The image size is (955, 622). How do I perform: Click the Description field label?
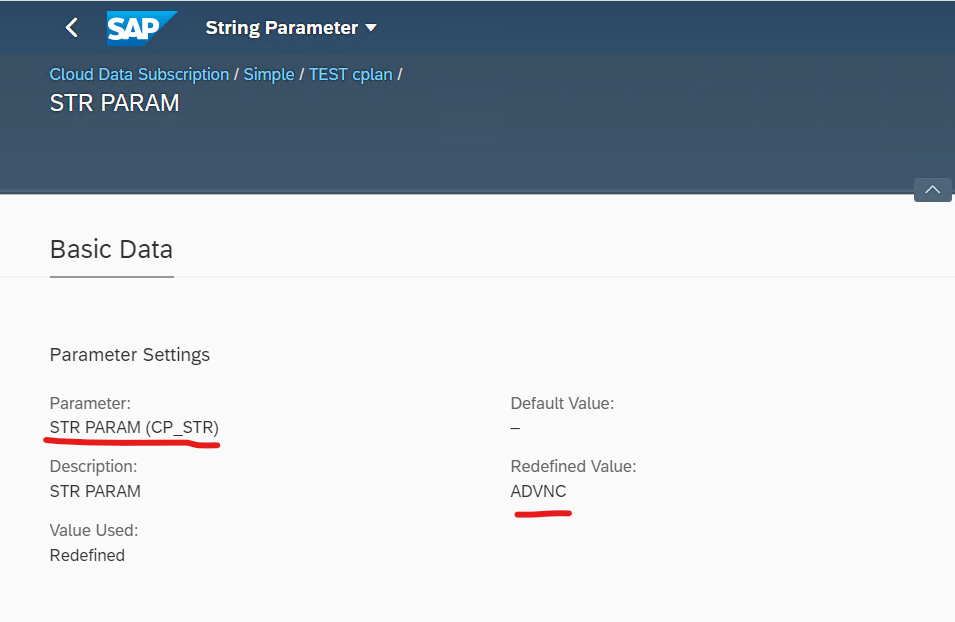(93, 466)
